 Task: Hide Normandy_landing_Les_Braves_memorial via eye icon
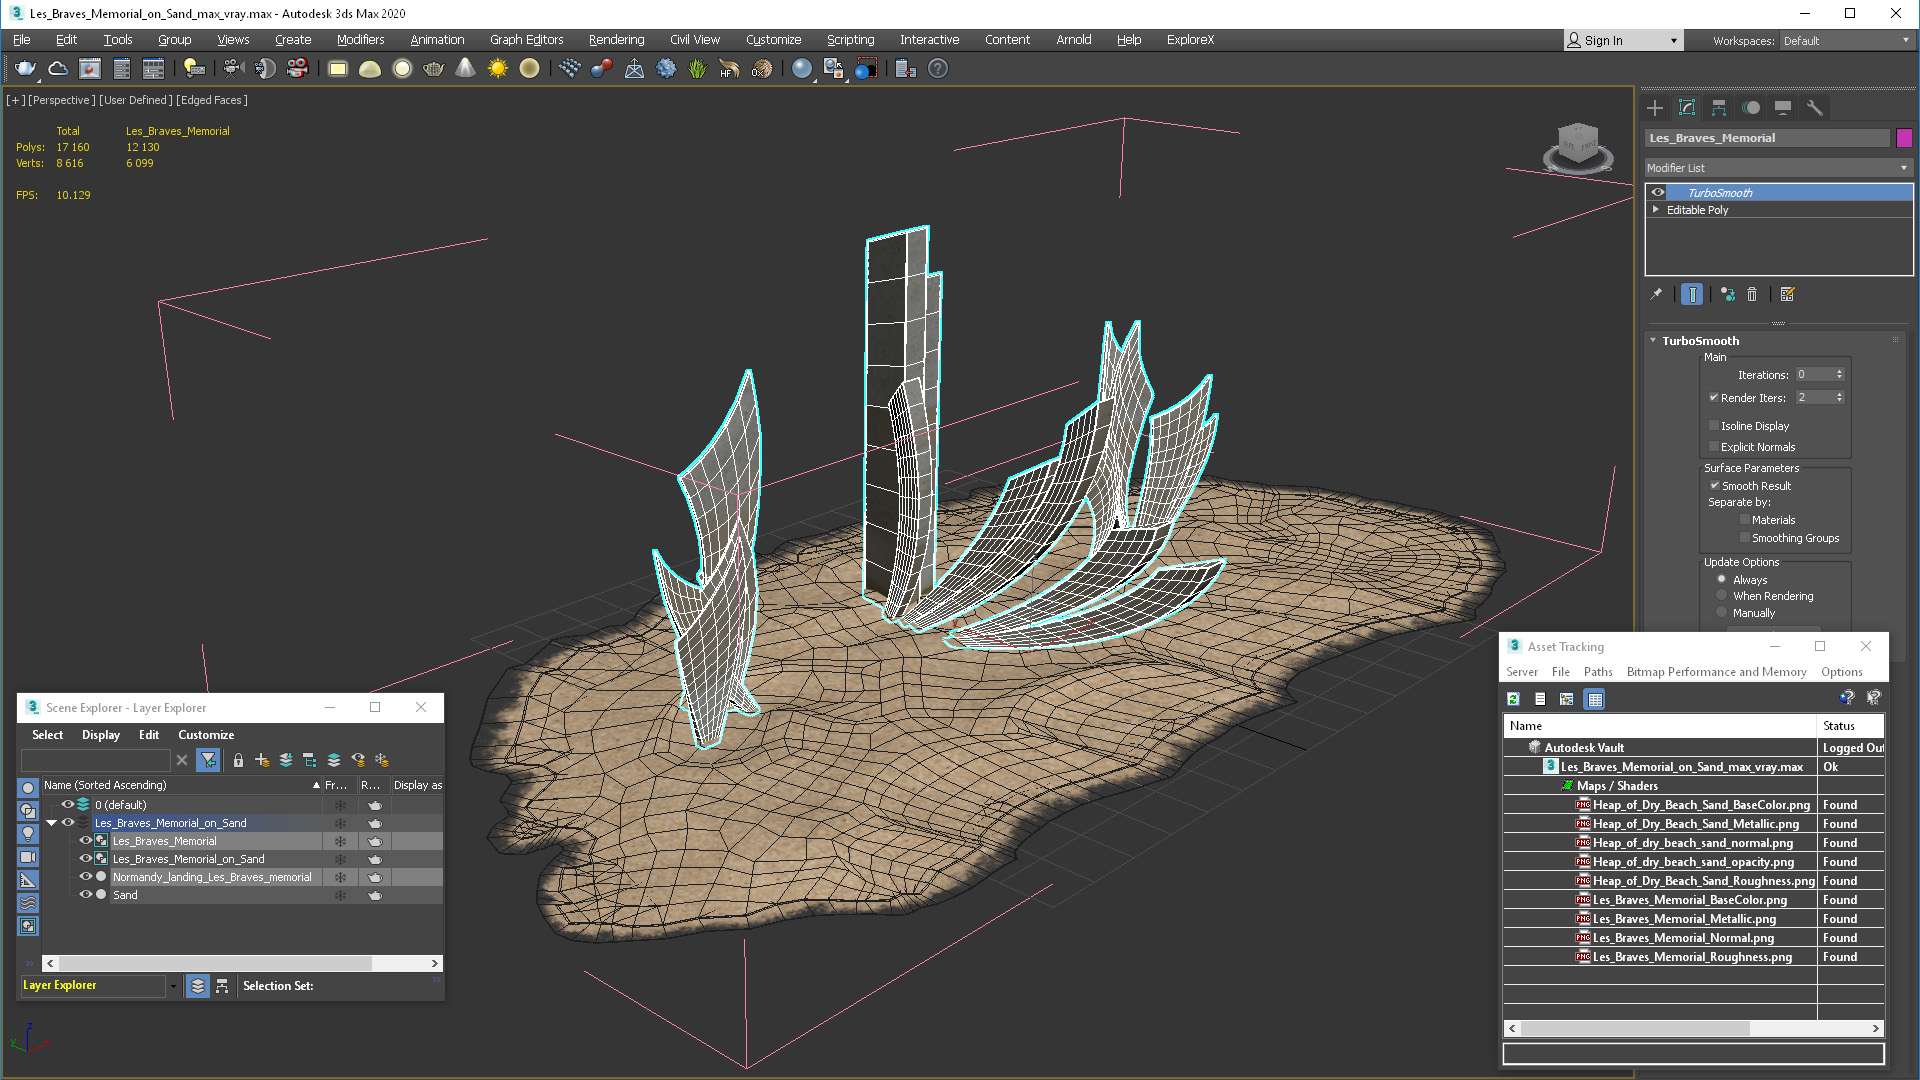pos(86,877)
